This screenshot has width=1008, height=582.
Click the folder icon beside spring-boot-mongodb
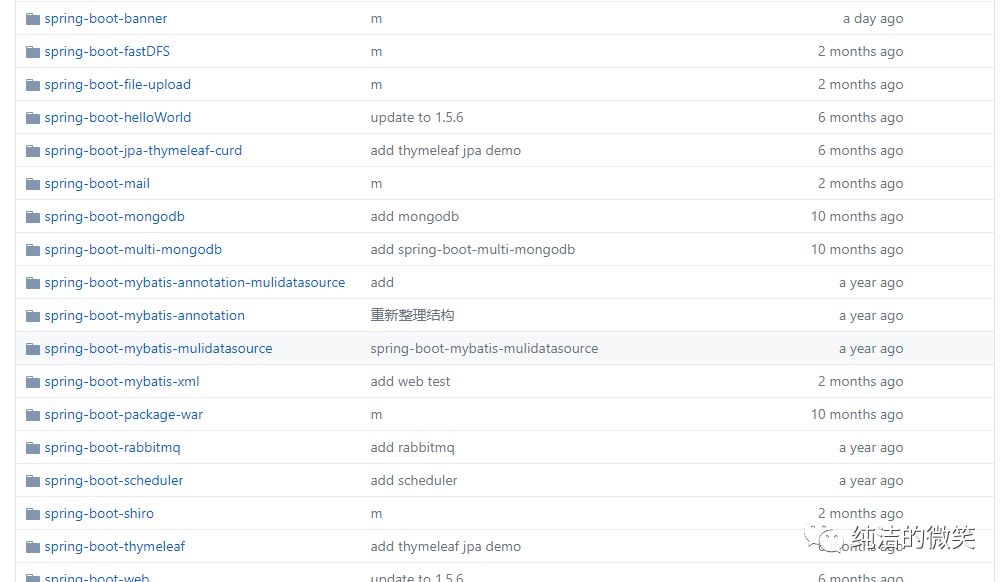coord(32,216)
